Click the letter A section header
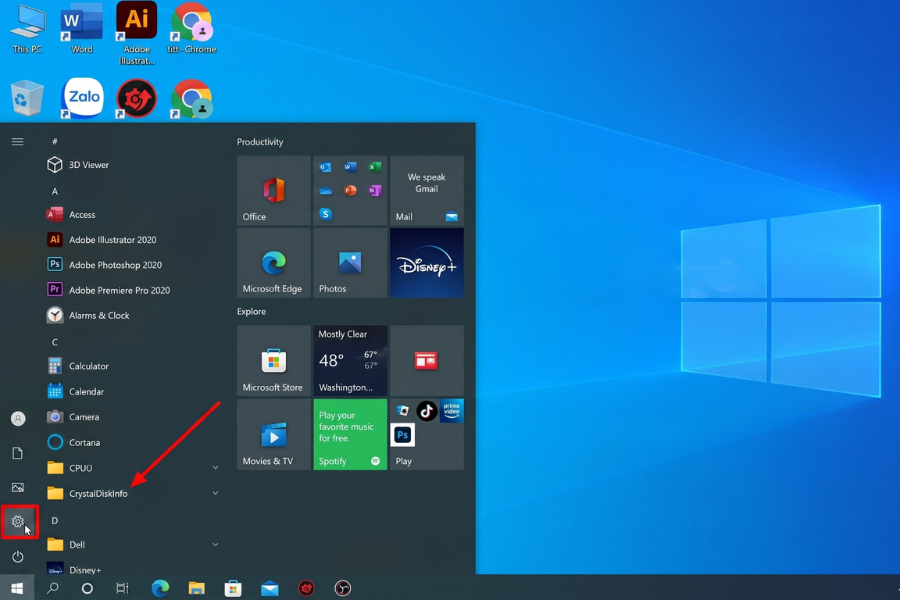Image resolution: width=900 pixels, height=600 pixels. click(x=55, y=191)
